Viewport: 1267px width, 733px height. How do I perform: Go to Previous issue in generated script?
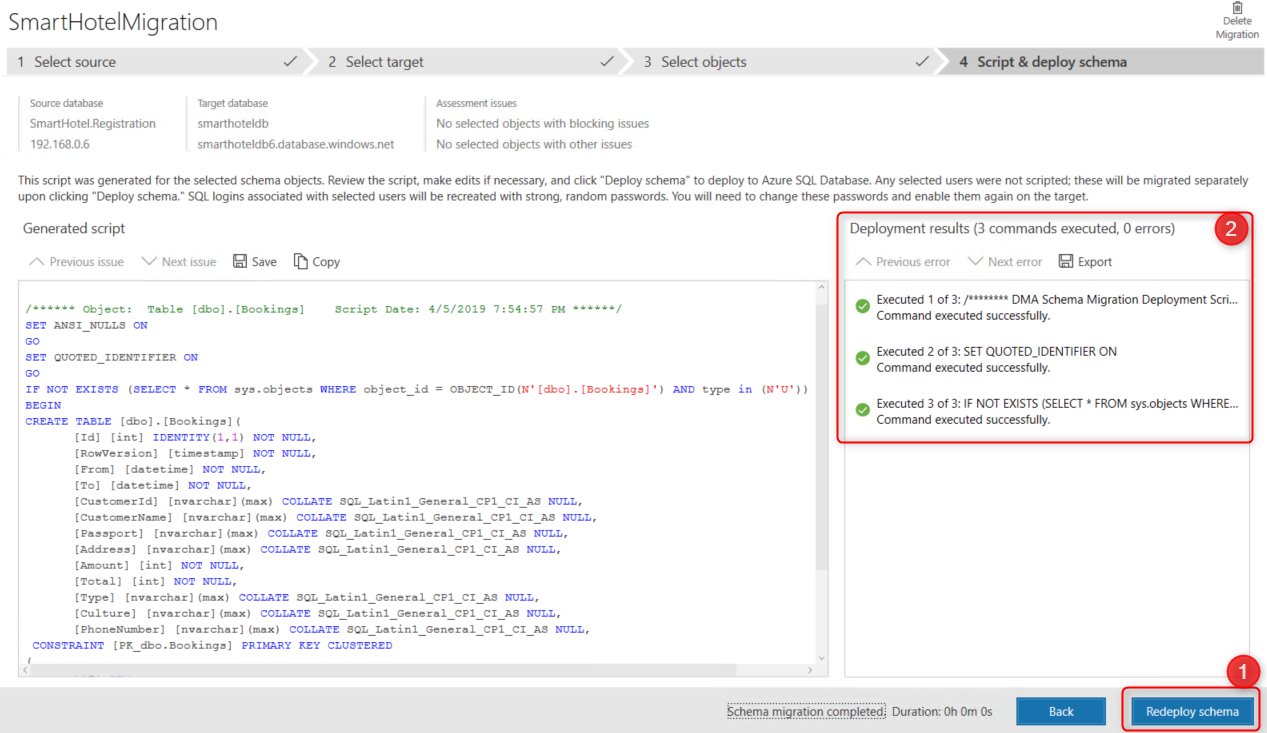click(x=76, y=261)
